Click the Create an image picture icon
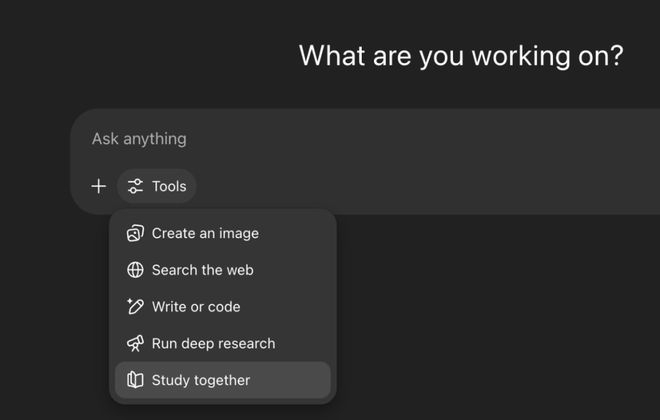The image size is (660, 420). coord(135,233)
